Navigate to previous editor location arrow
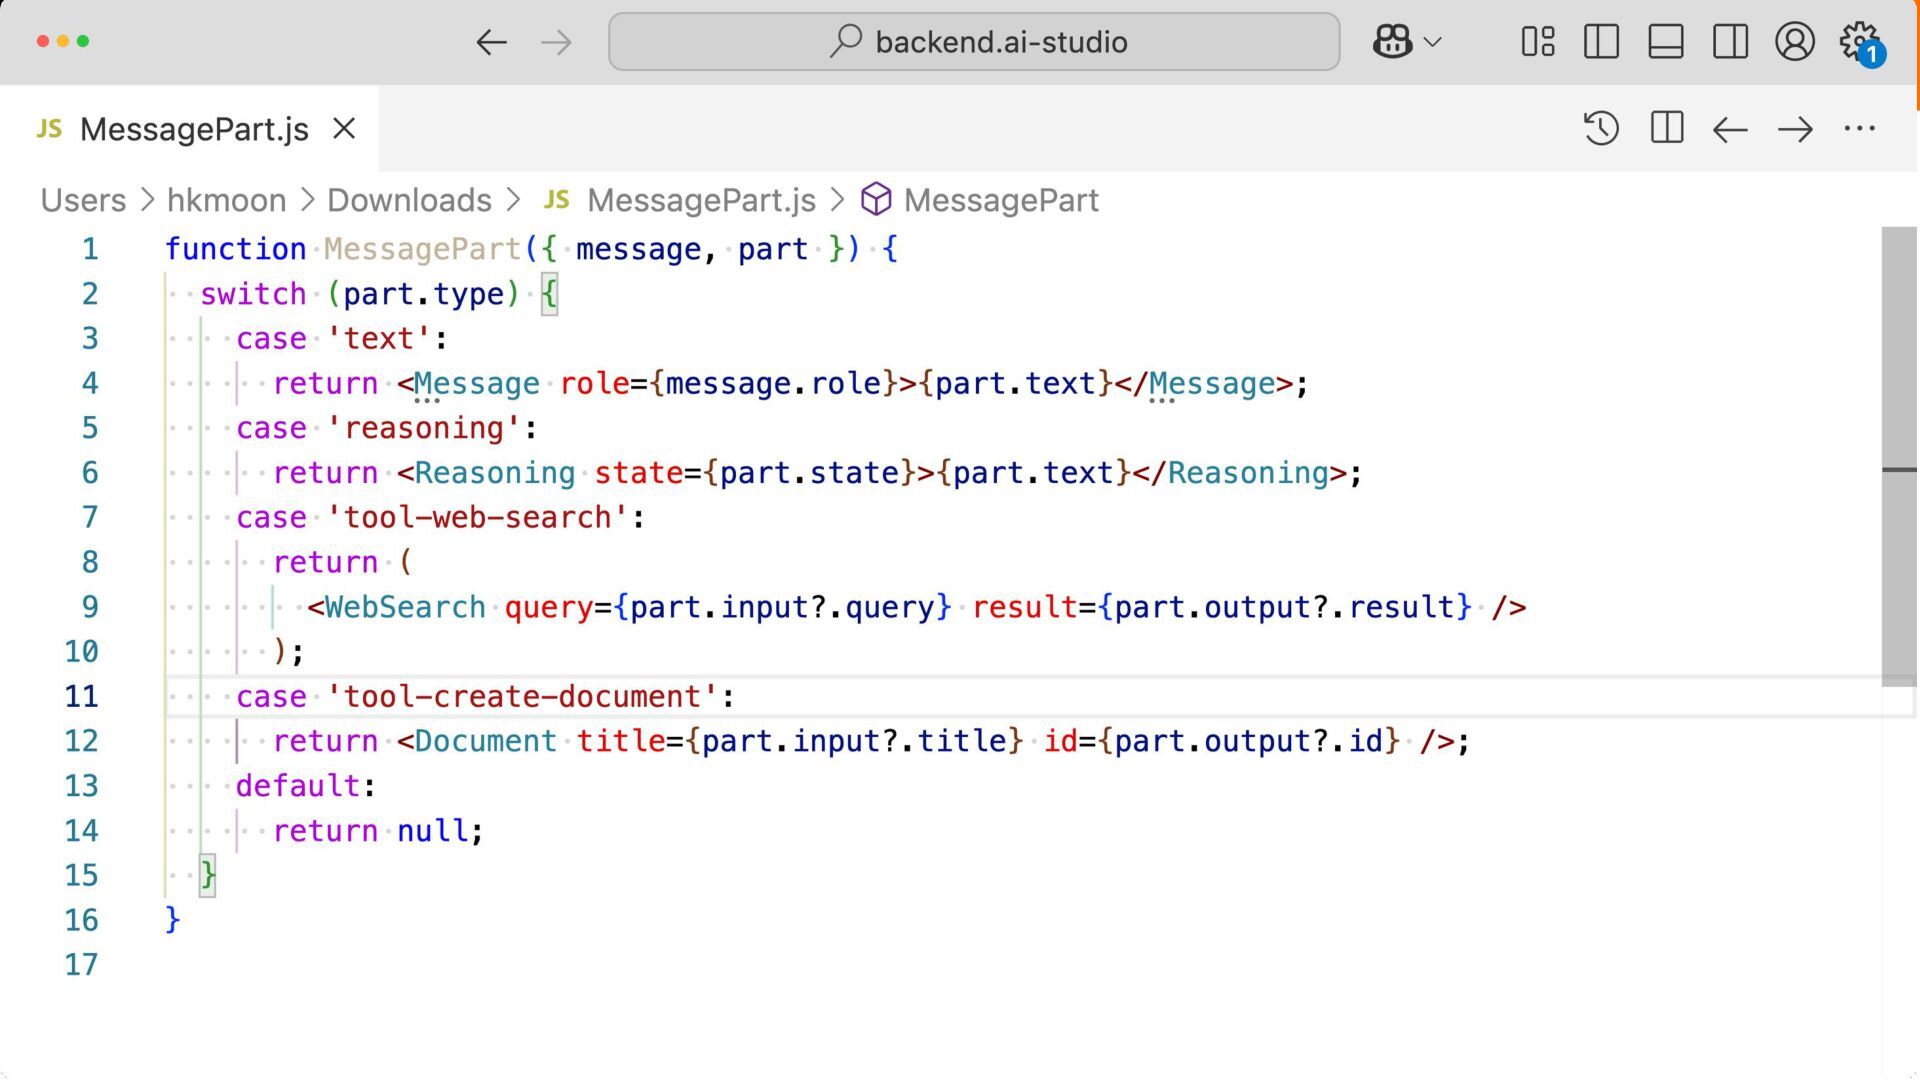1920x1080 pixels. (1730, 129)
